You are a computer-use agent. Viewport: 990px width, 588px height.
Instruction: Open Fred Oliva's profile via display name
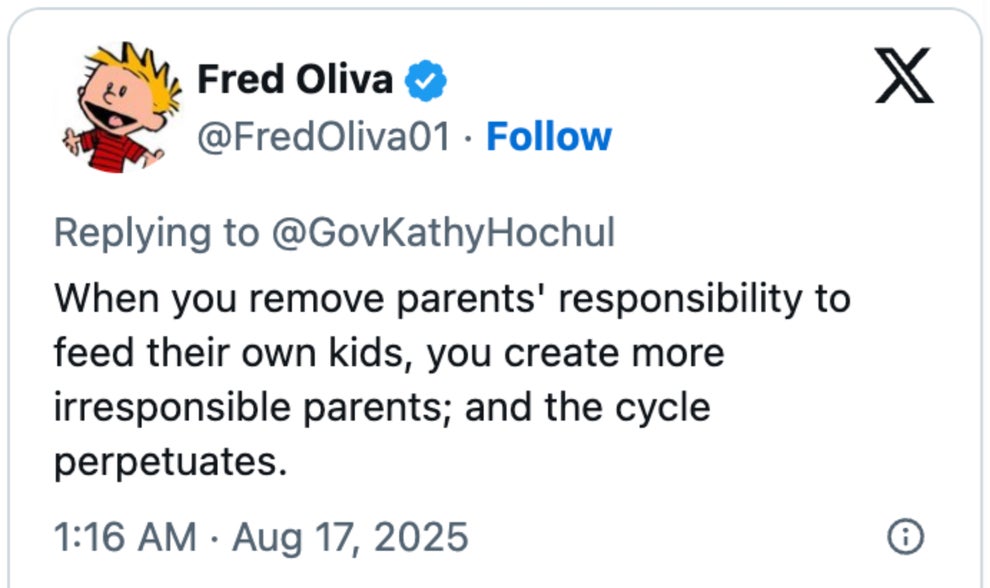(295, 80)
